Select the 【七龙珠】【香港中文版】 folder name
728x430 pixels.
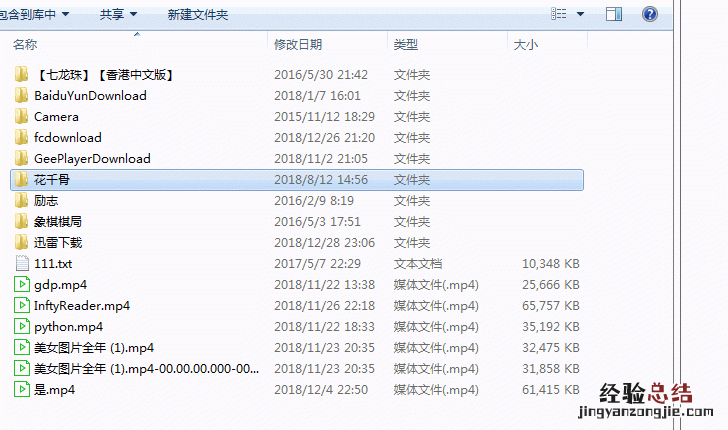(x=104, y=75)
